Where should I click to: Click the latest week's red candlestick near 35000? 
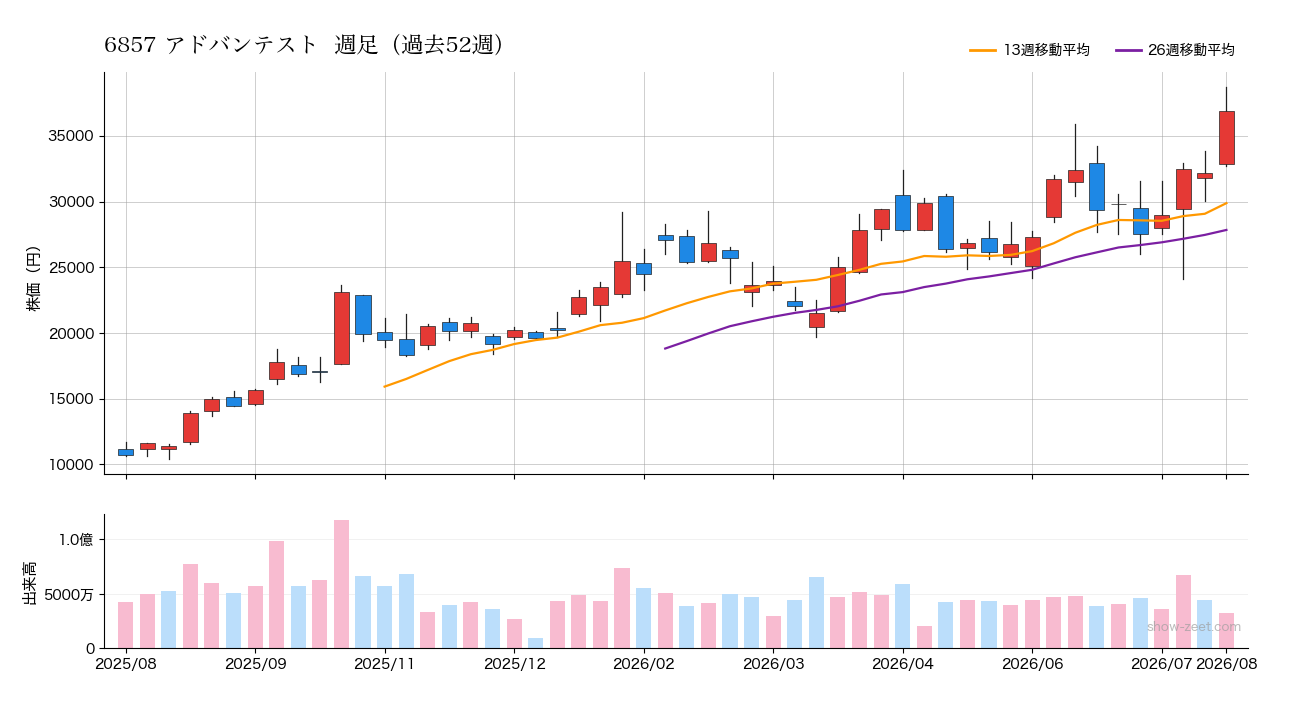(1227, 138)
